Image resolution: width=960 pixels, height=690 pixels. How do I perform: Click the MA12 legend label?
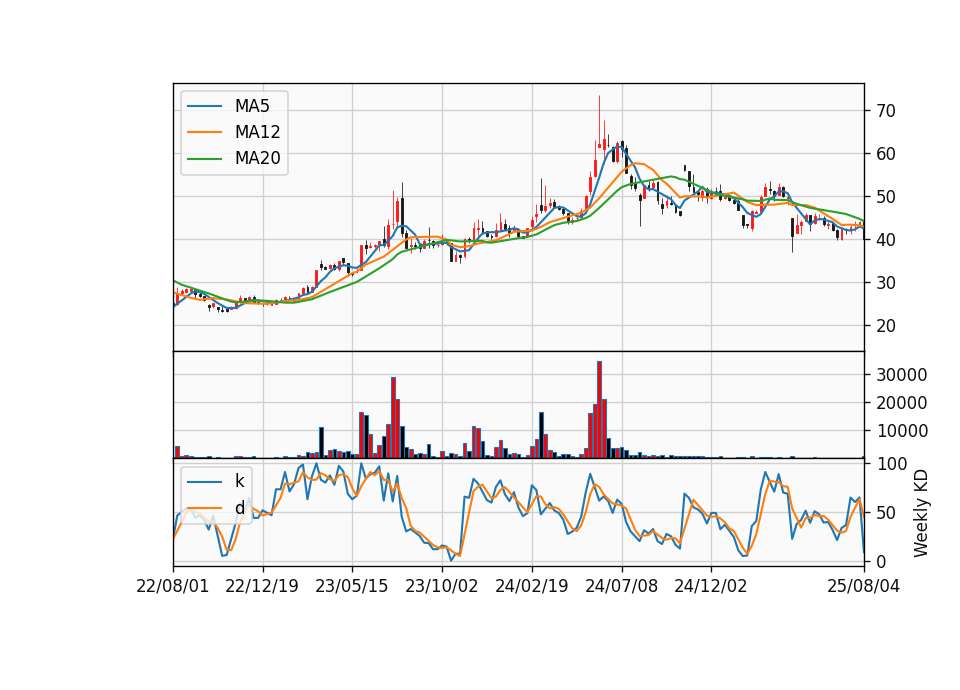click(x=257, y=132)
